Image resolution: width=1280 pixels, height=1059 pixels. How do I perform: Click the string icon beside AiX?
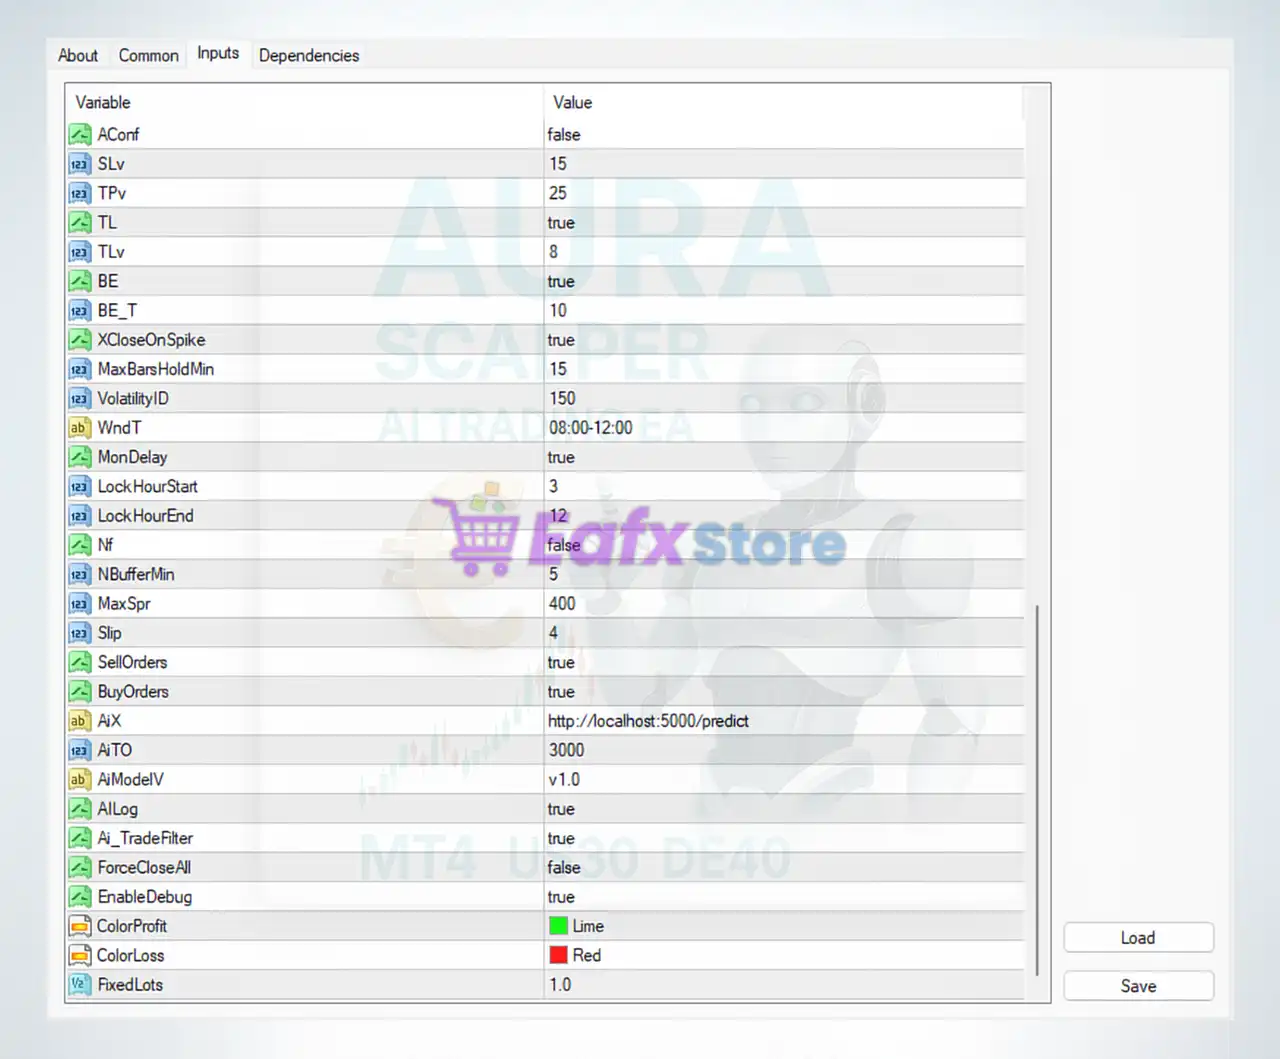click(80, 721)
